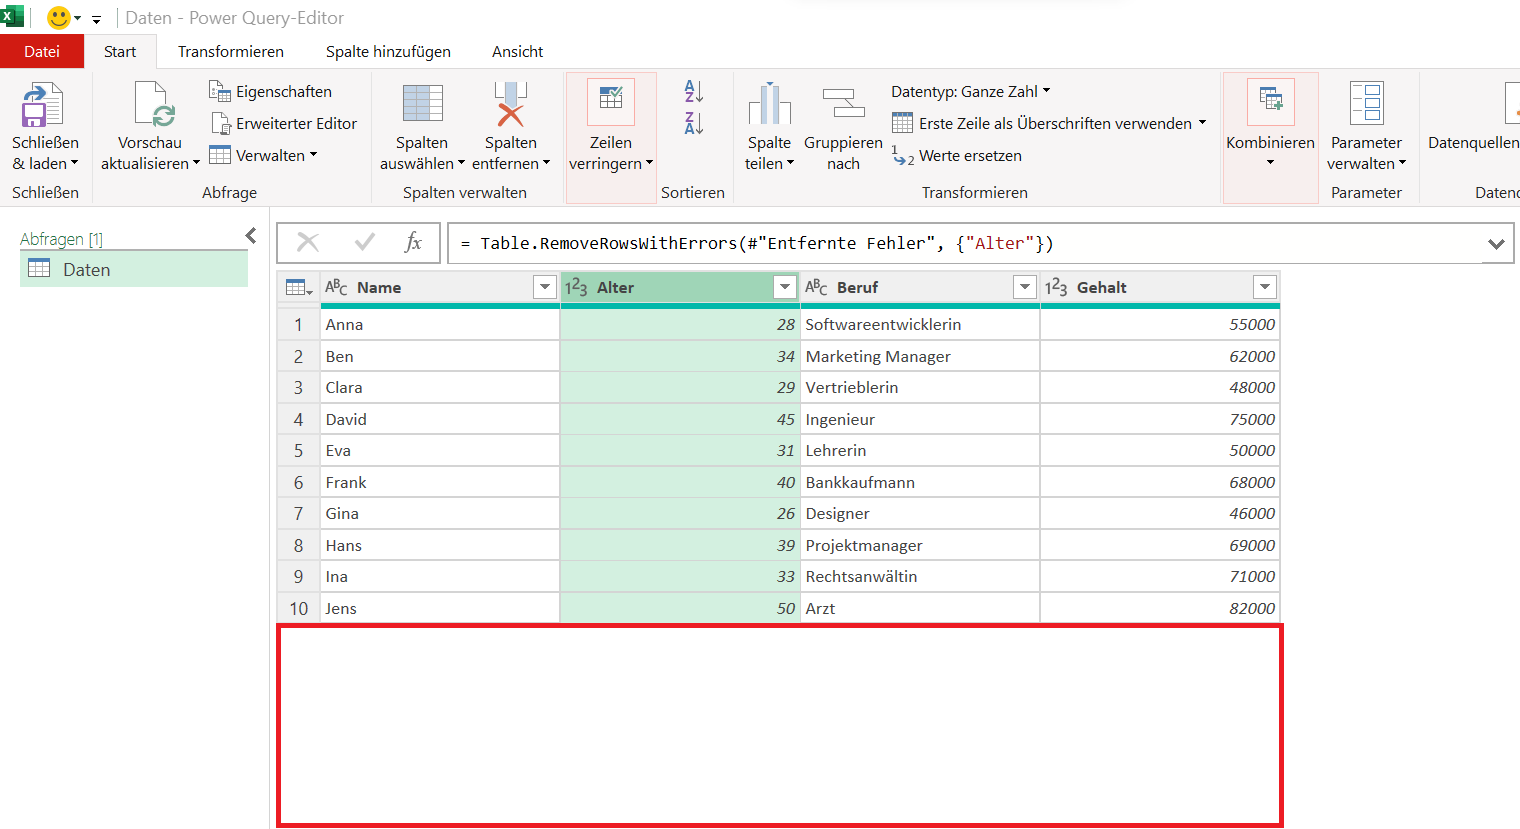Click the Parameter verwalten icon
The image size is (1520, 829).
pyautogui.click(x=1366, y=104)
